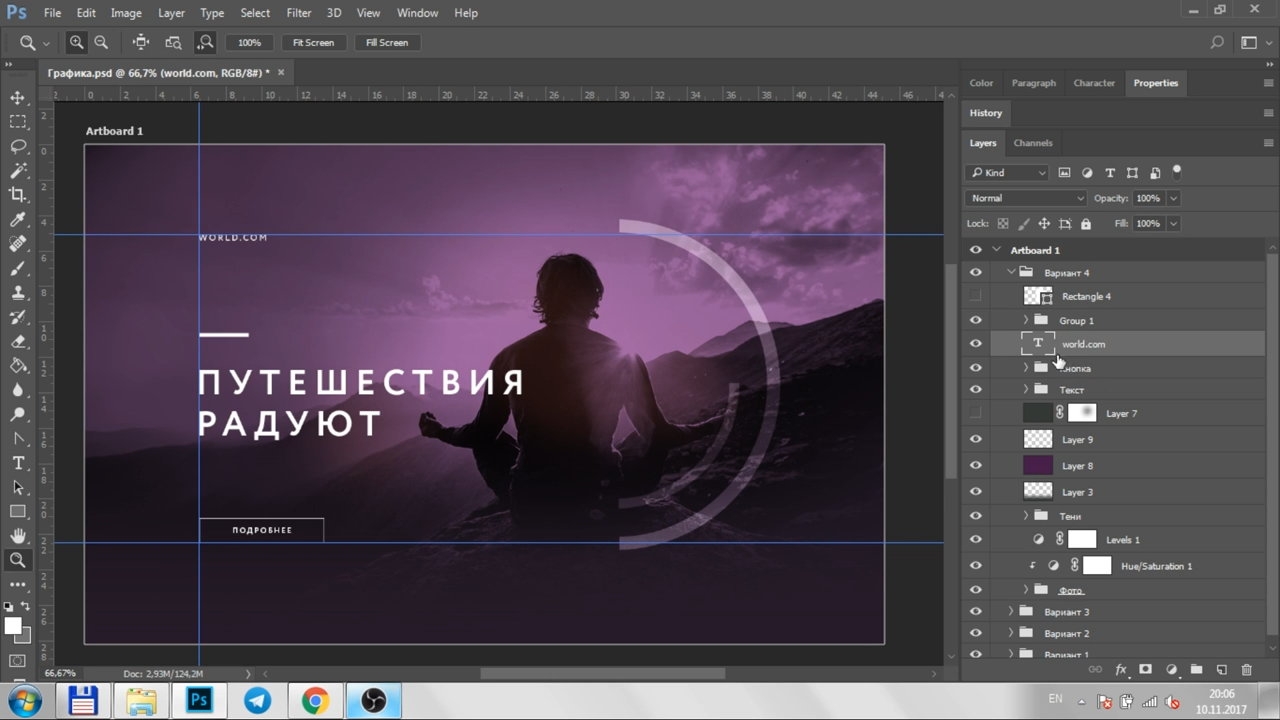Expand the Текст group
The image size is (1280, 720).
coord(1025,389)
